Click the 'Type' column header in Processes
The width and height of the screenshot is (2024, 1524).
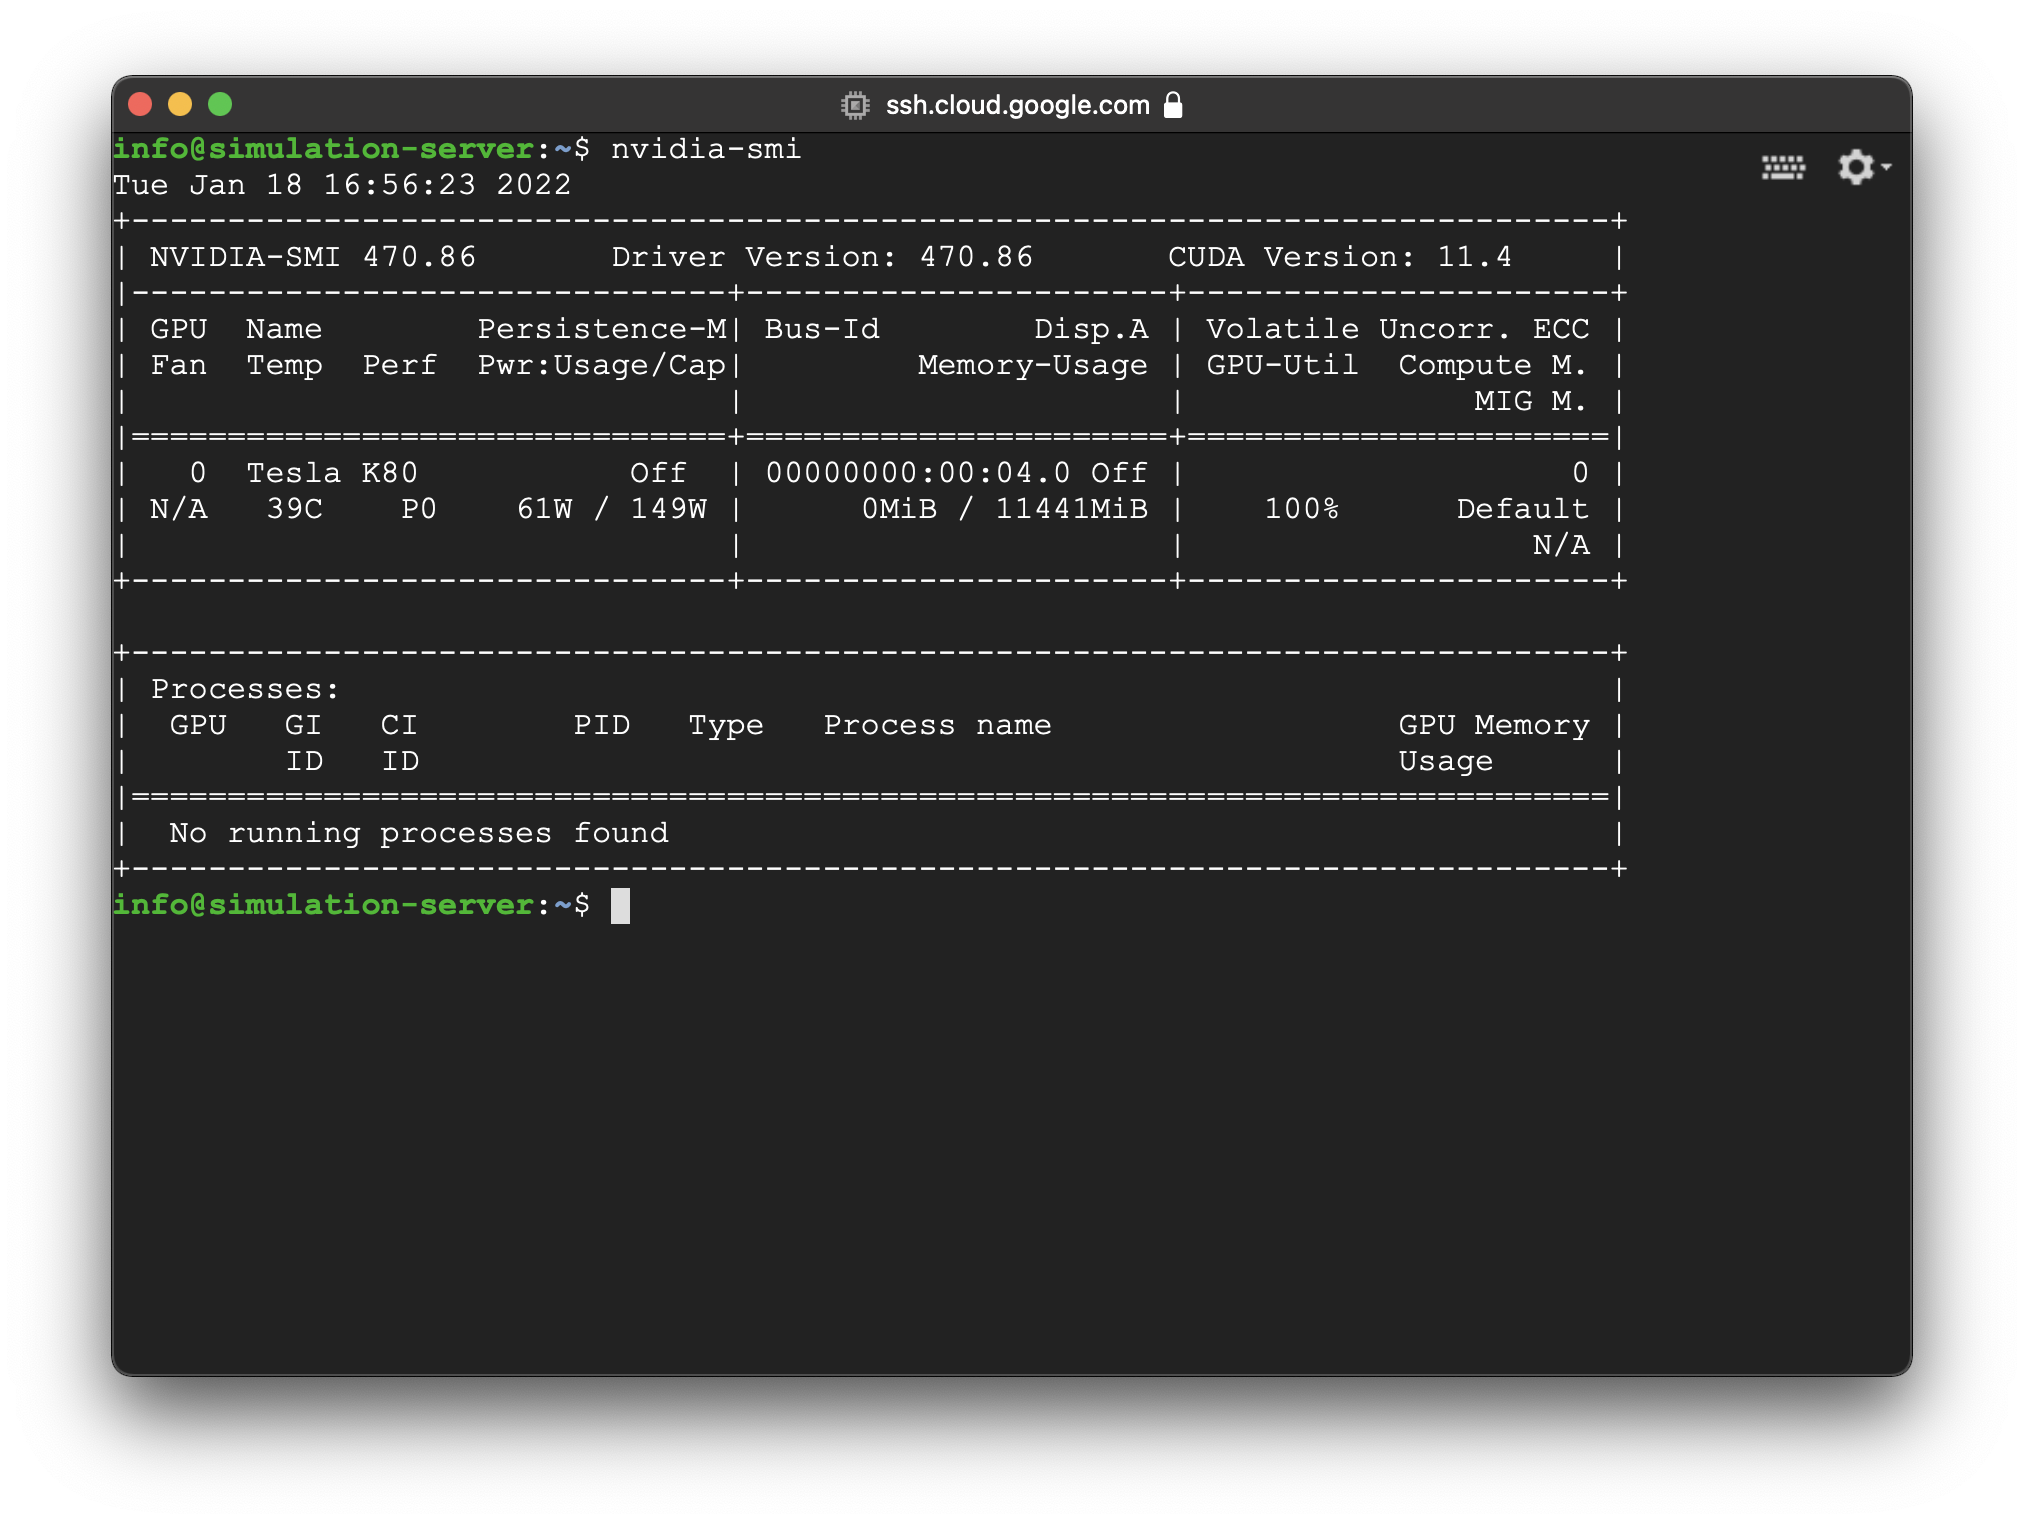click(726, 725)
